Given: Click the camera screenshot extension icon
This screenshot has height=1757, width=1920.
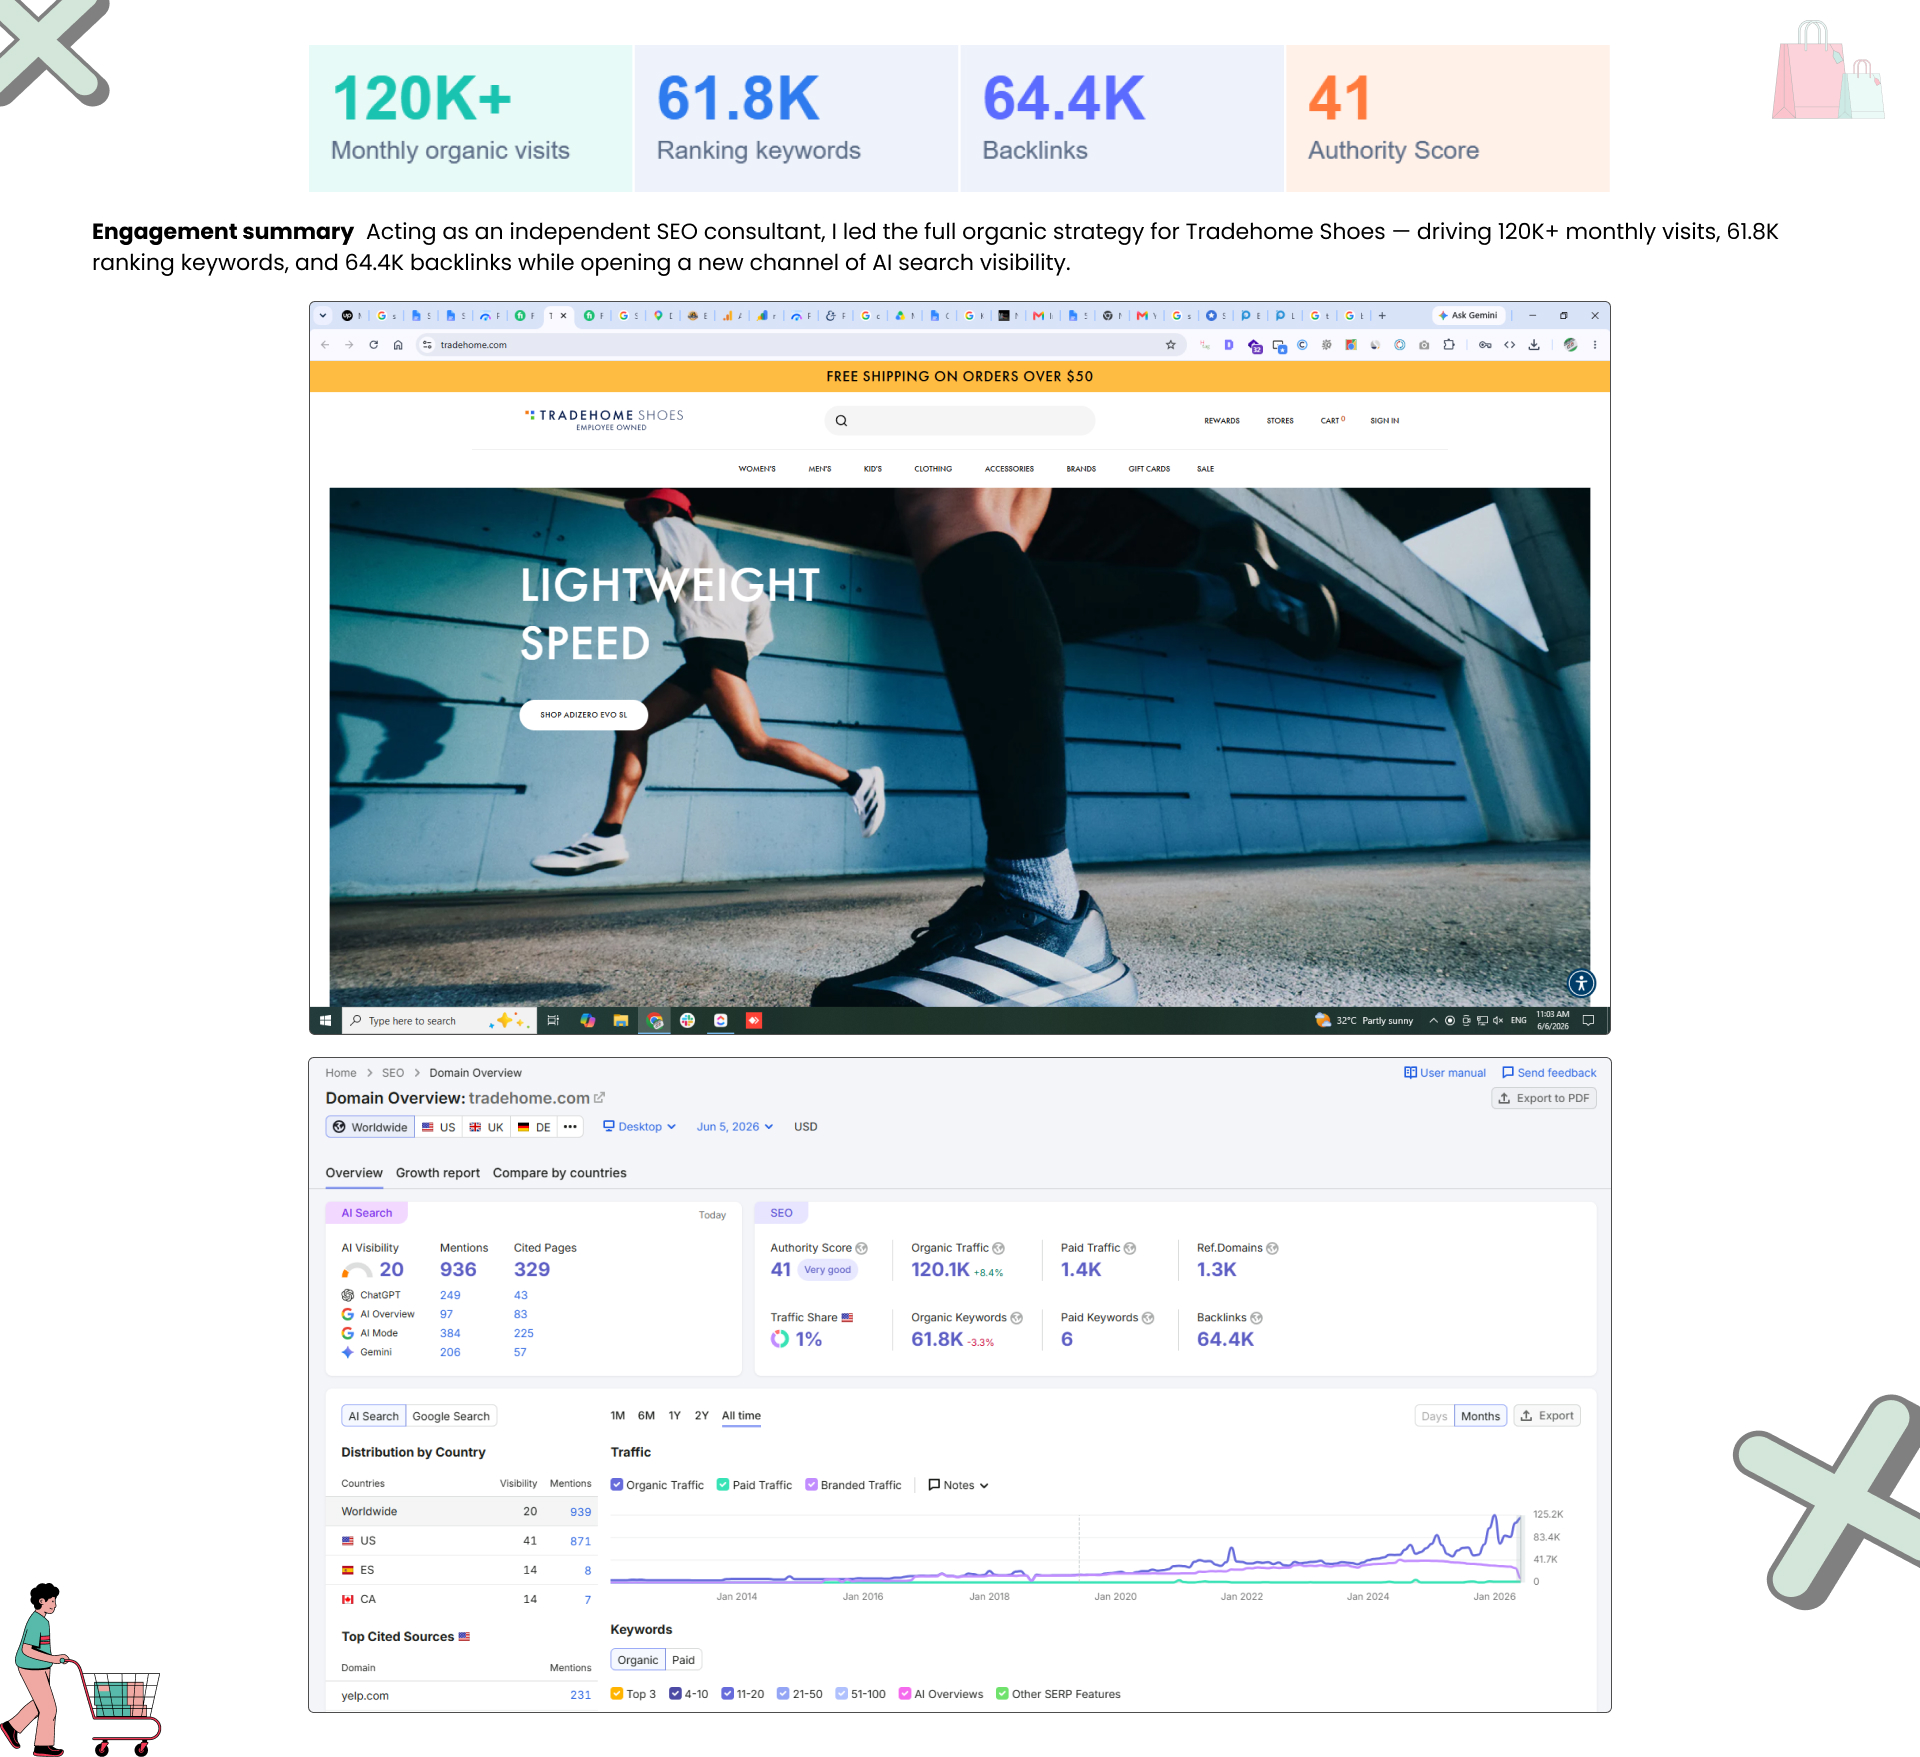Looking at the screenshot, I should (1424, 345).
